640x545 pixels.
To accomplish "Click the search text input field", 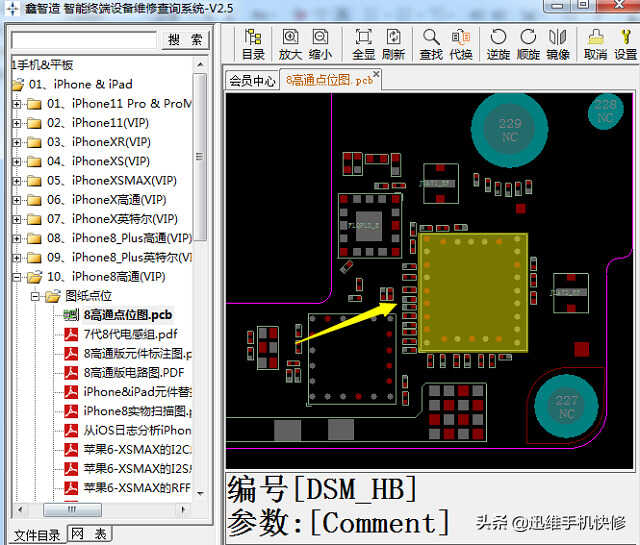I will [84, 40].
